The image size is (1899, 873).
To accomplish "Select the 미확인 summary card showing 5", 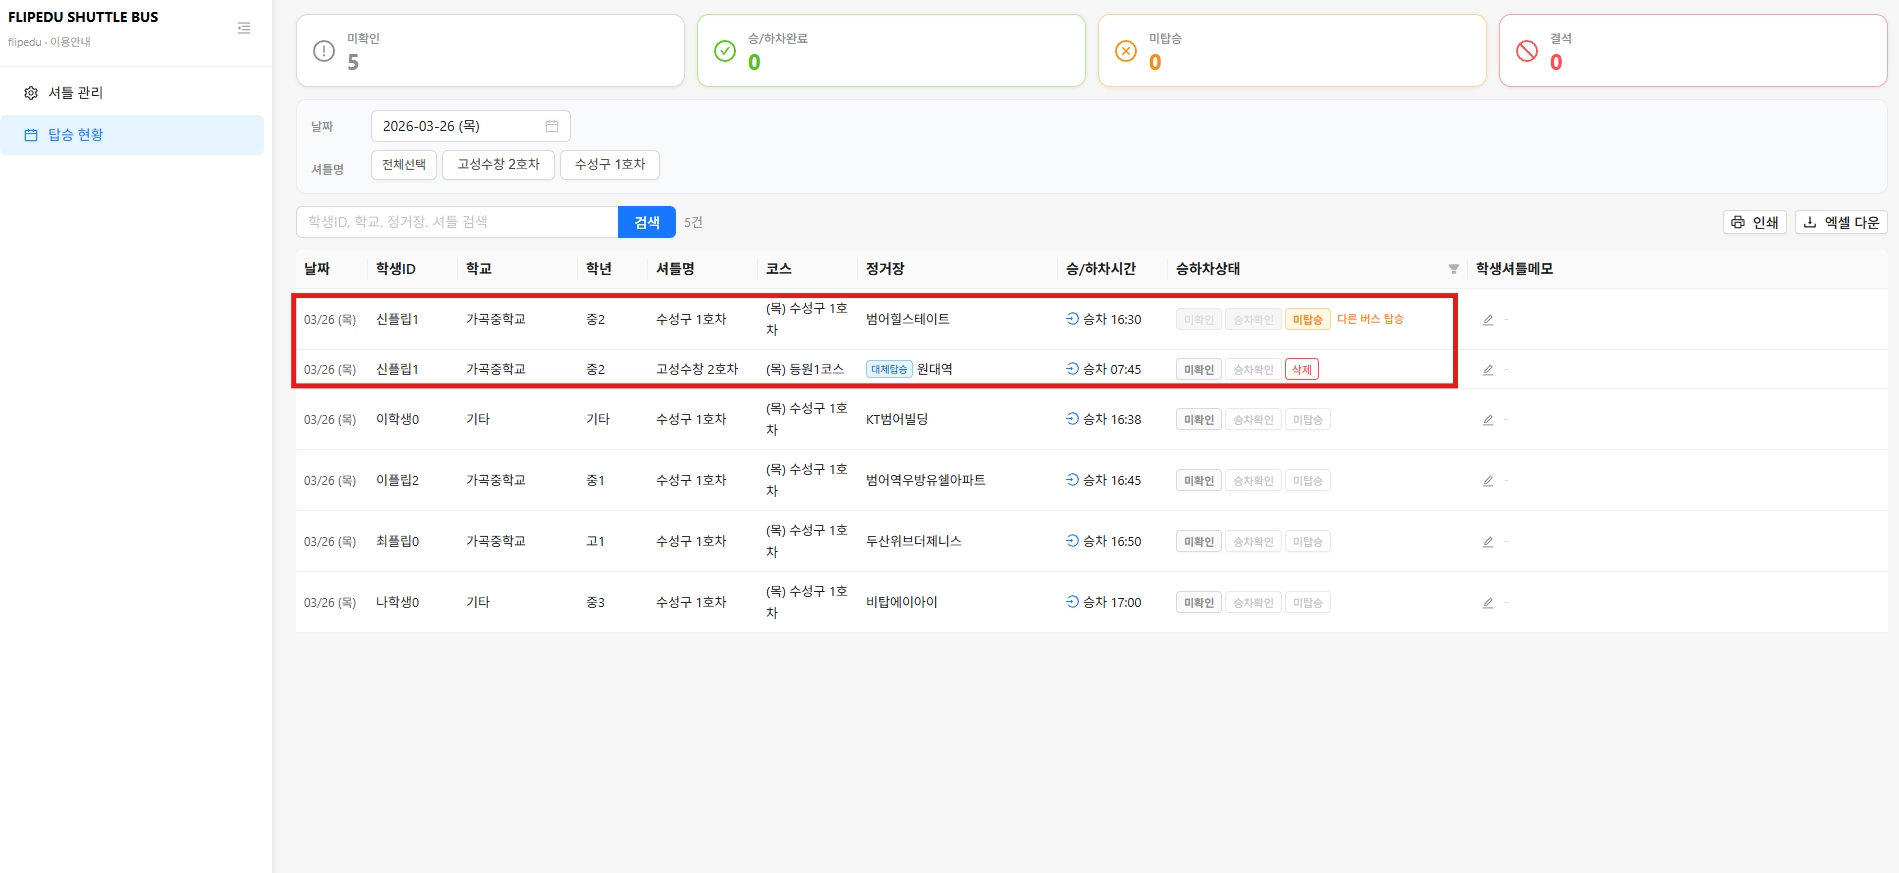I will click(490, 50).
